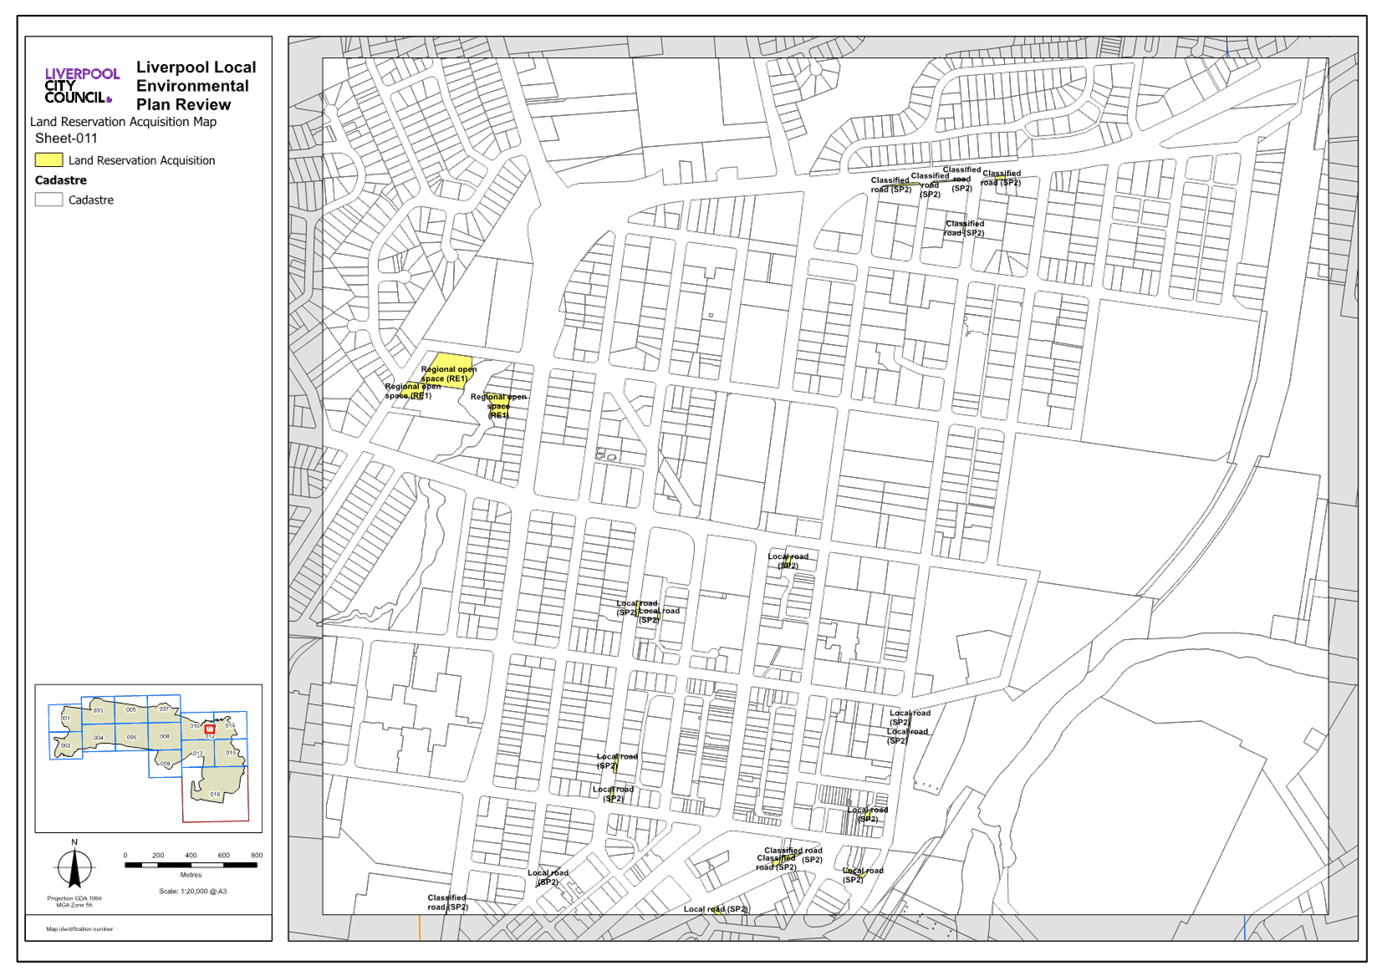Click tile 015 in the index map
Screen dimensions: 1382x977
[x=231, y=752]
